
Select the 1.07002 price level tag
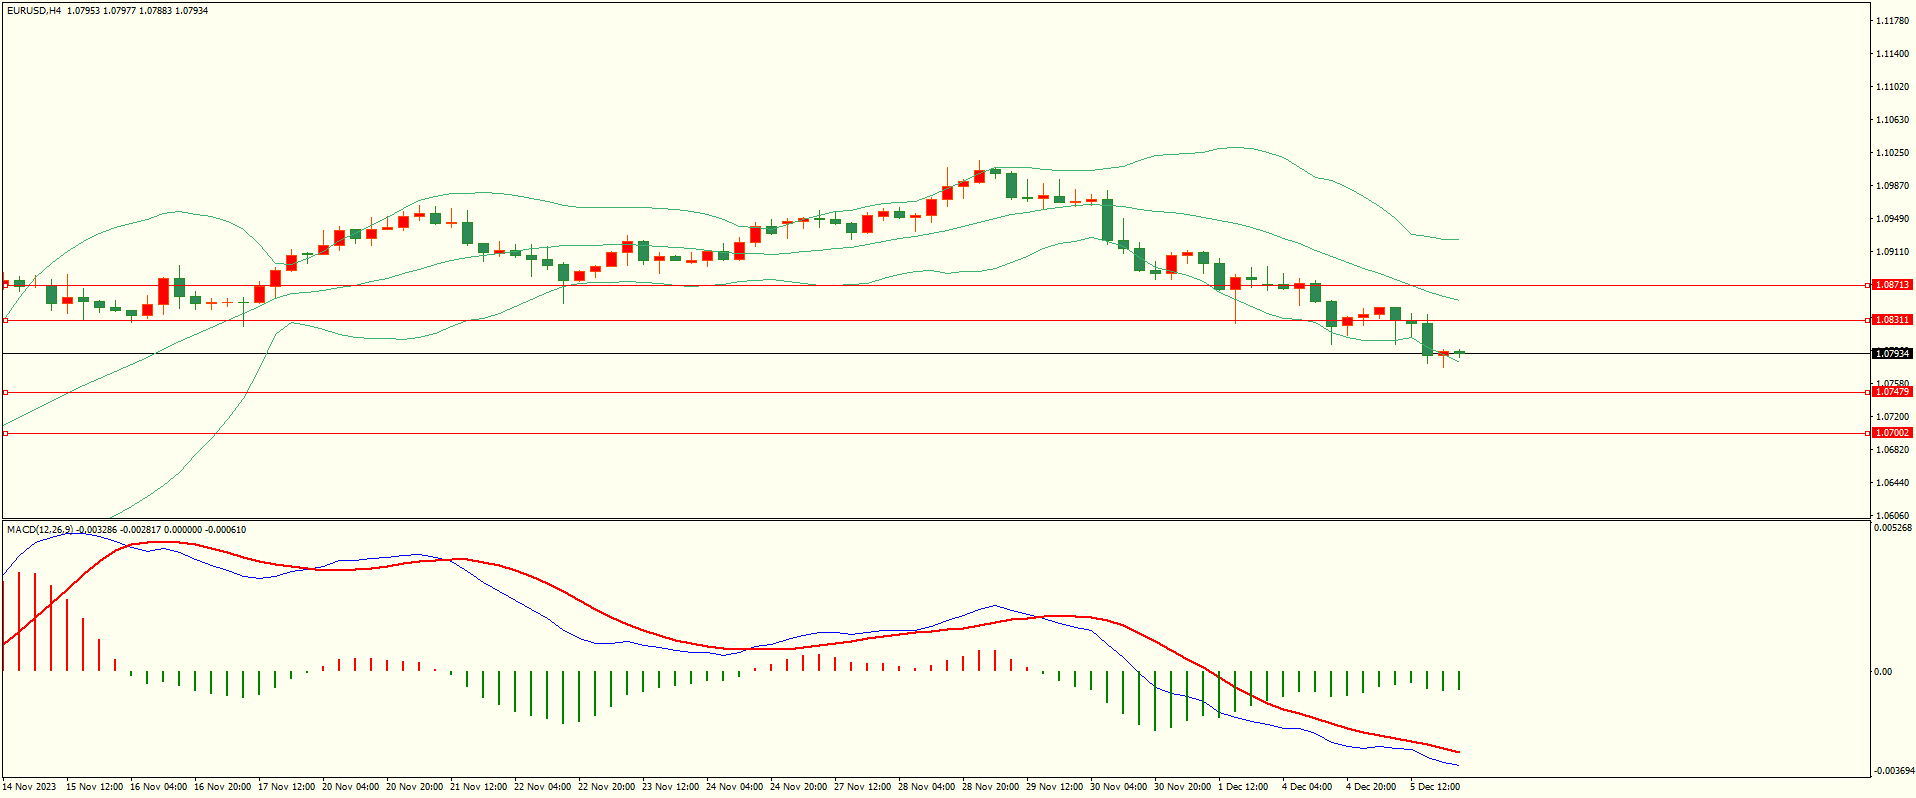click(1892, 433)
